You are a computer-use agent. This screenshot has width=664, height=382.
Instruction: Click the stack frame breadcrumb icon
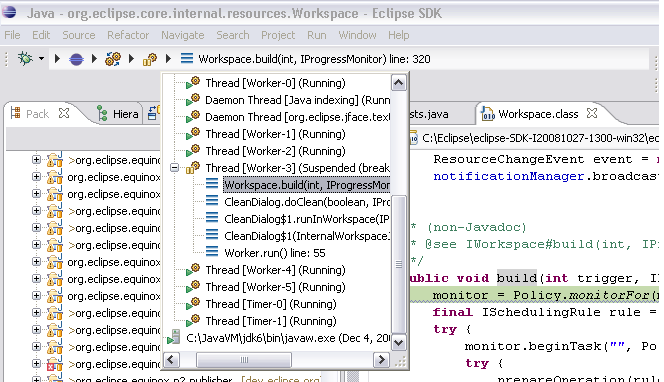point(187,58)
